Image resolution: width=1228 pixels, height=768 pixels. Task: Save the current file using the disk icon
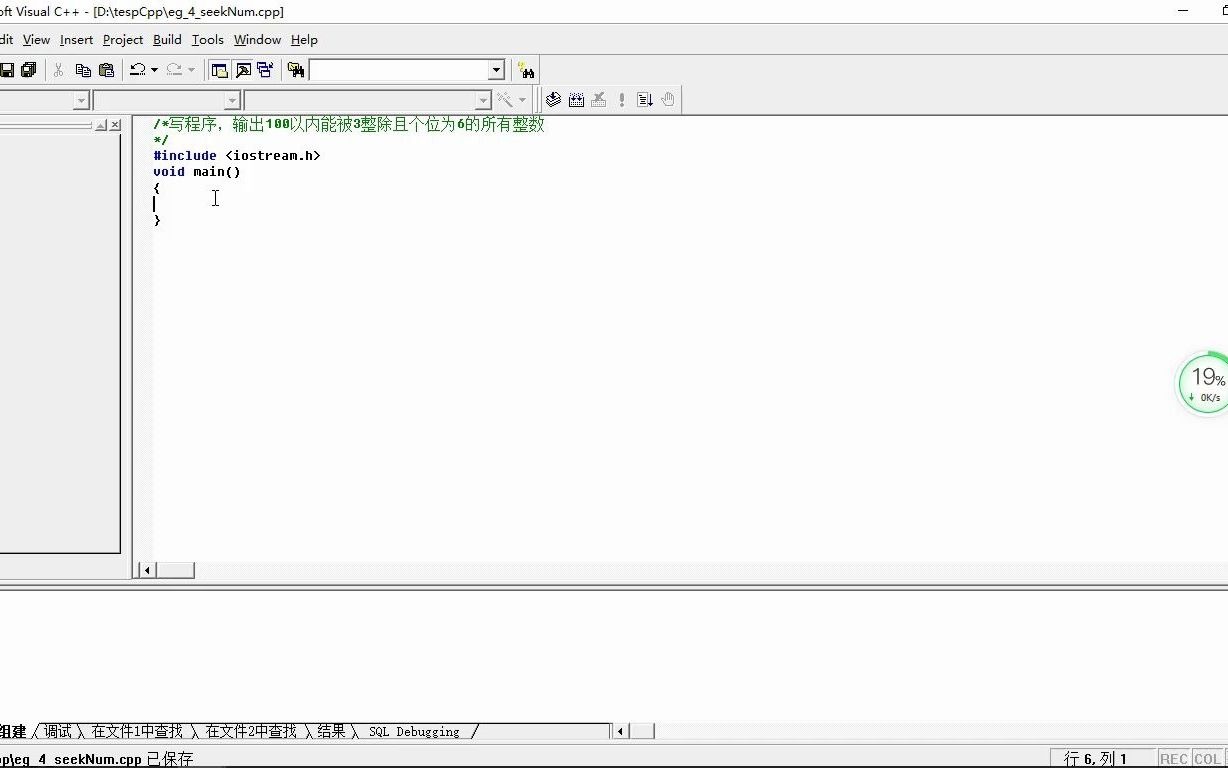(8, 69)
